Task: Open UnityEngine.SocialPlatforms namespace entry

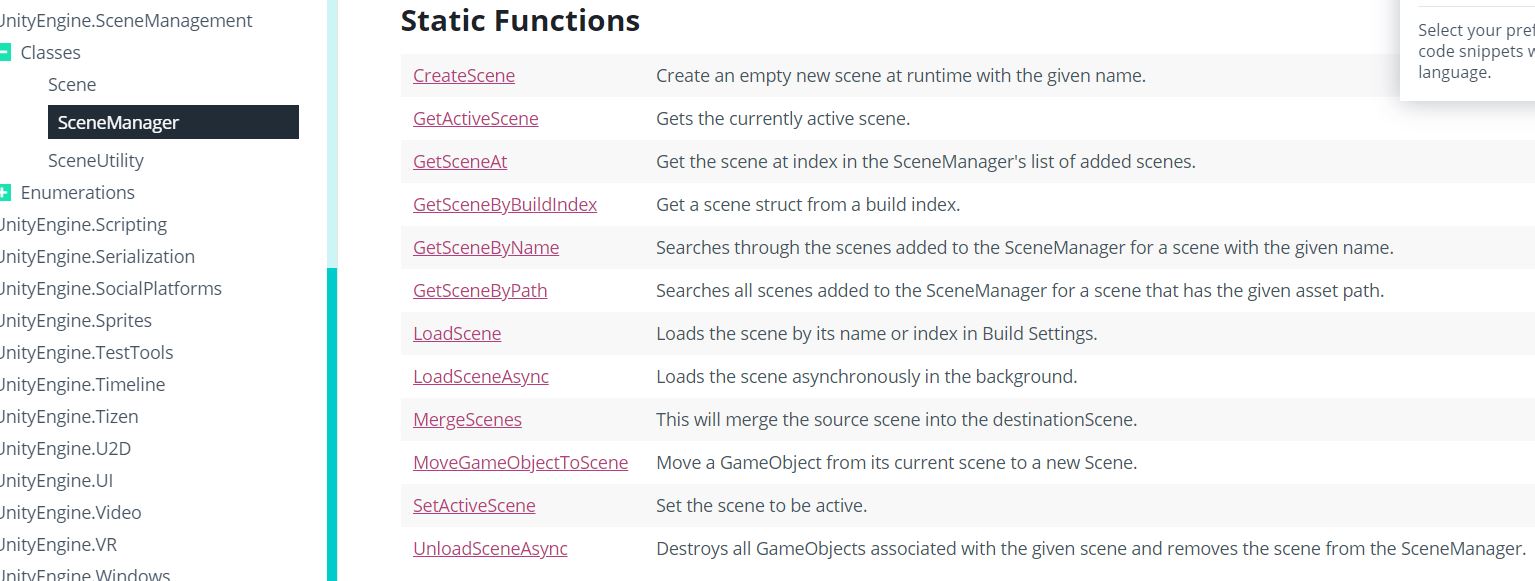Action: point(111,289)
